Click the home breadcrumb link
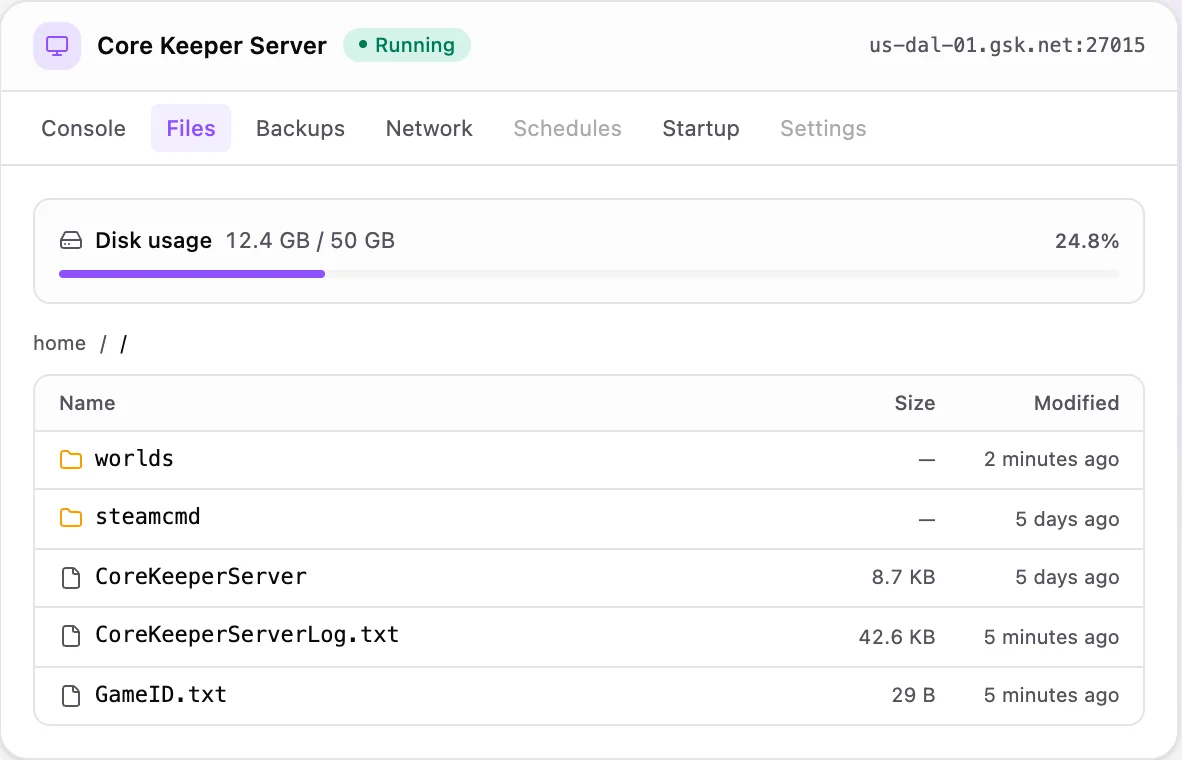 tap(60, 343)
